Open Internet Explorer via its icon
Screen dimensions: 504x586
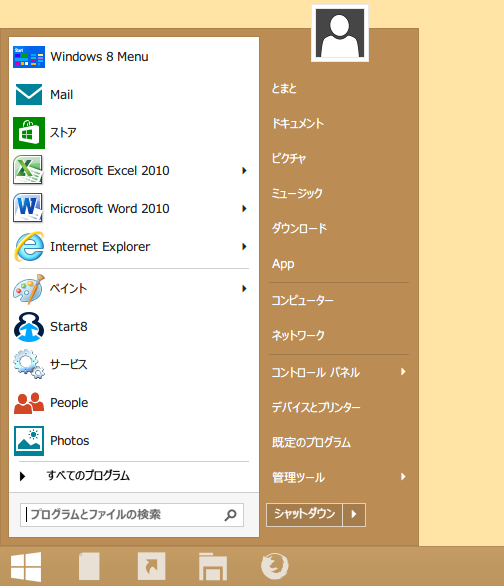(29, 246)
